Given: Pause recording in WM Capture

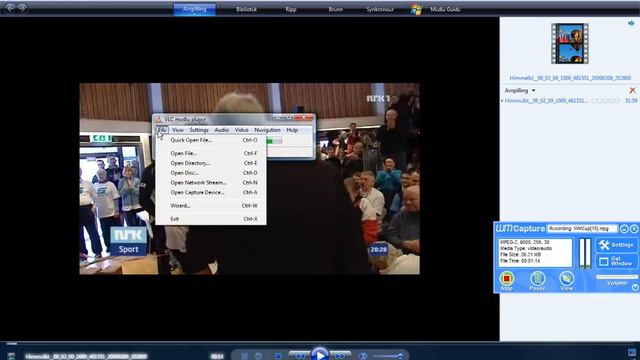Looking at the screenshot, I should point(537,280).
